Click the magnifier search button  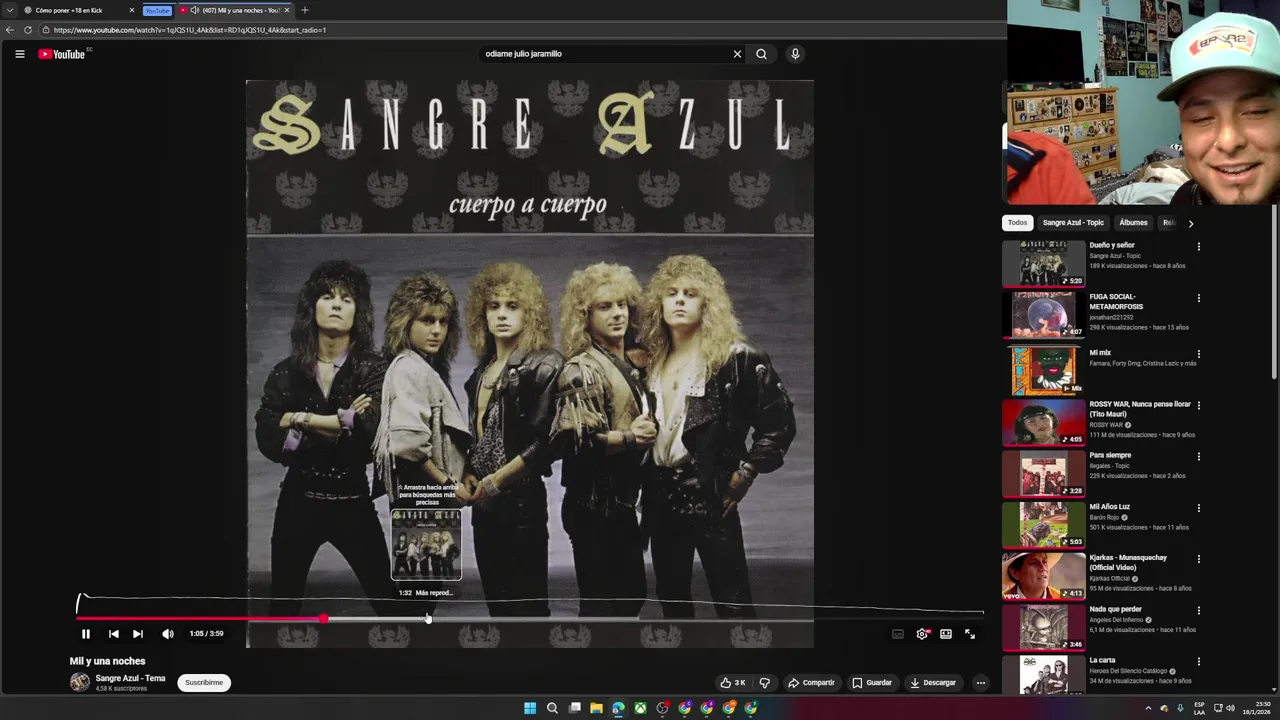(x=761, y=54)
